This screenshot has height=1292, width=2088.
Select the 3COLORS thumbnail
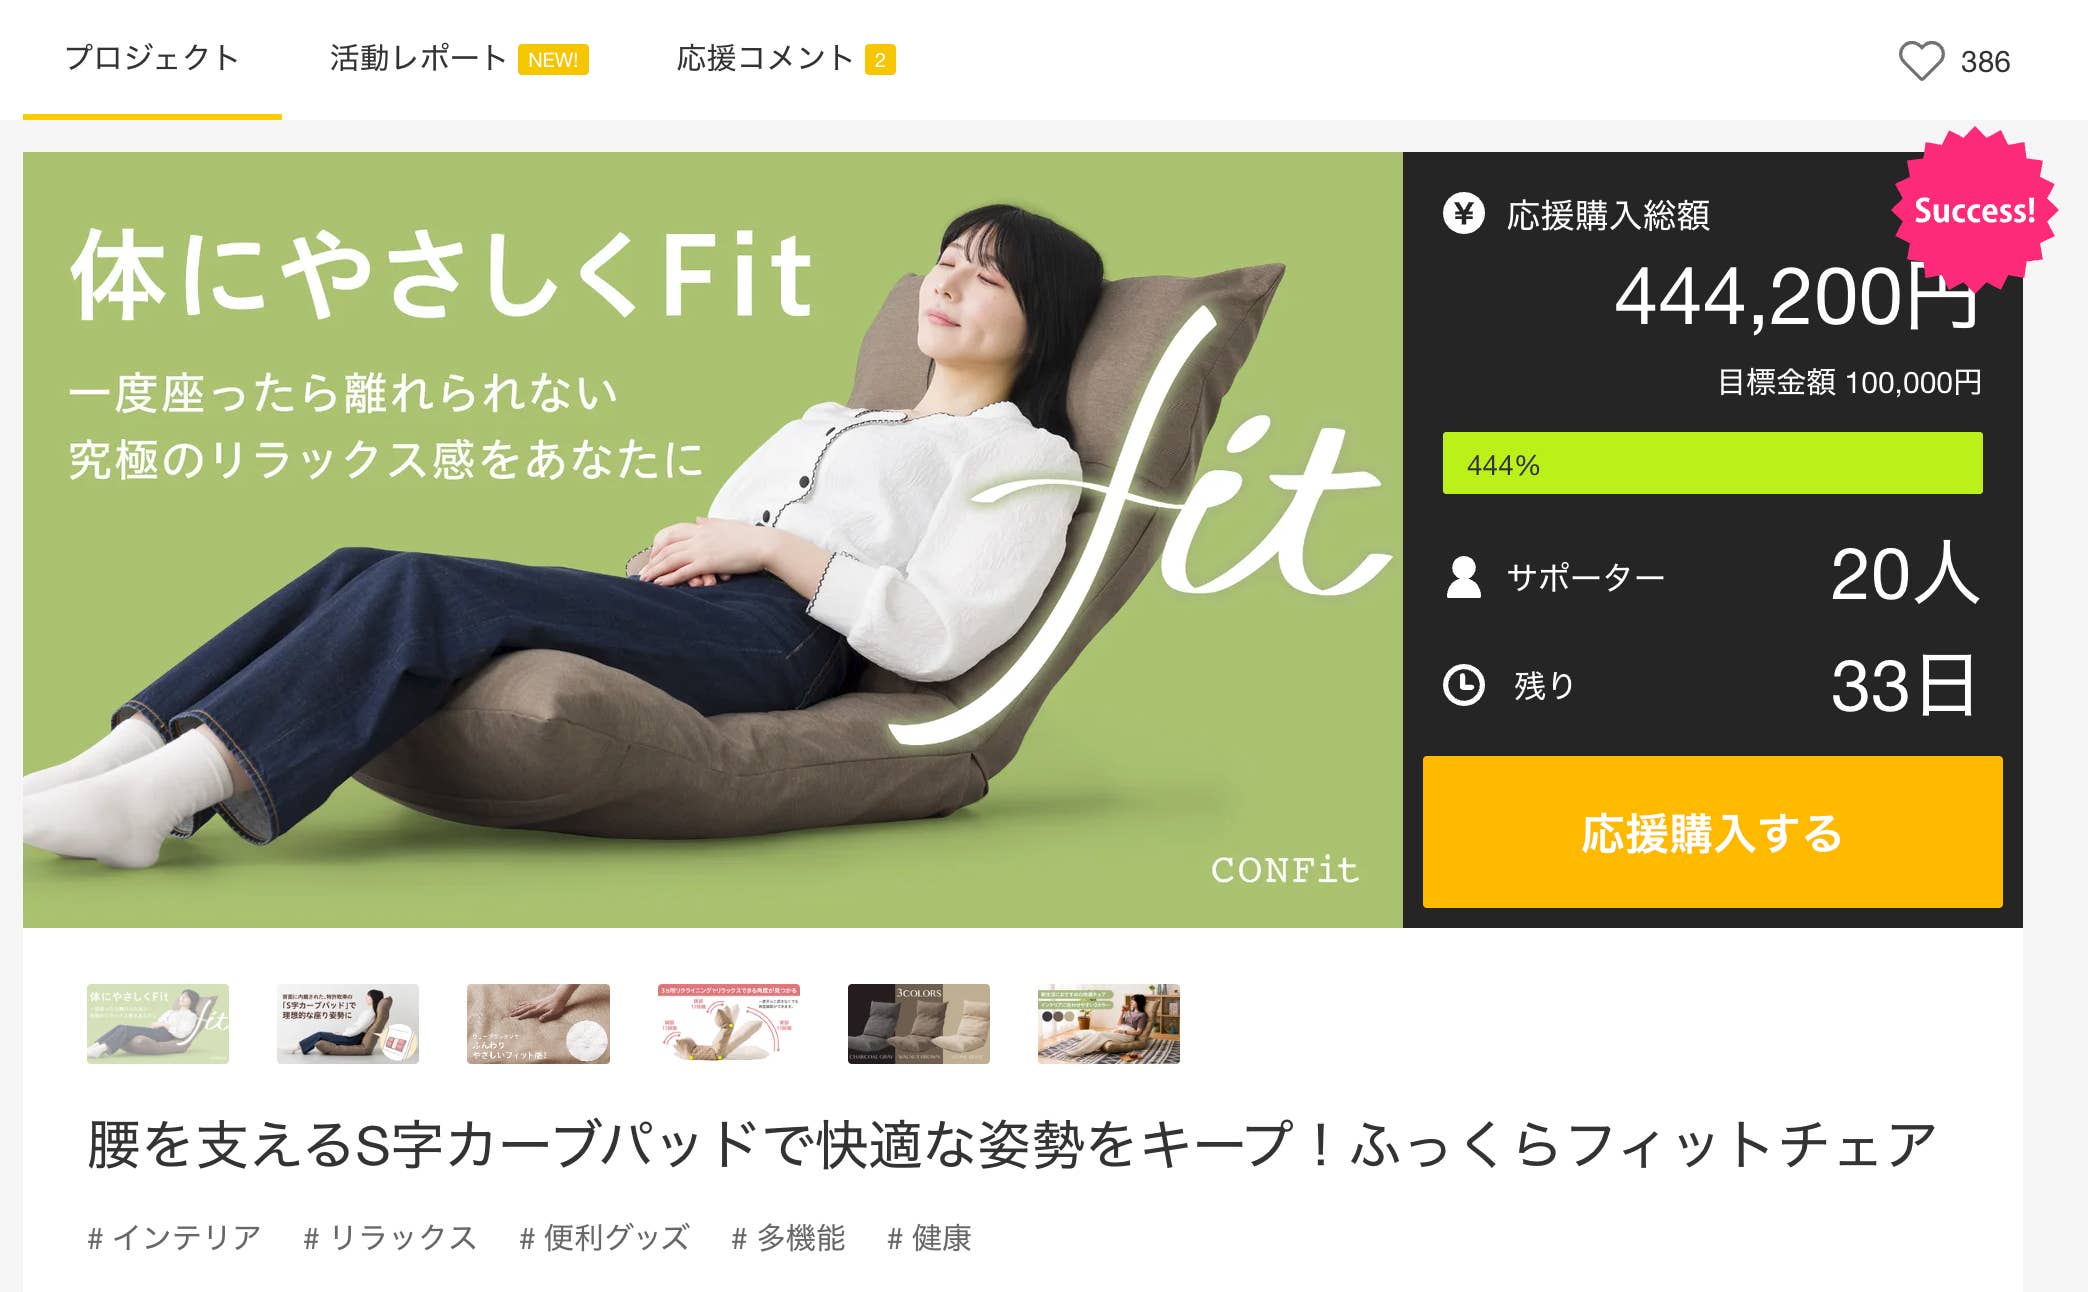point(919,1024)
